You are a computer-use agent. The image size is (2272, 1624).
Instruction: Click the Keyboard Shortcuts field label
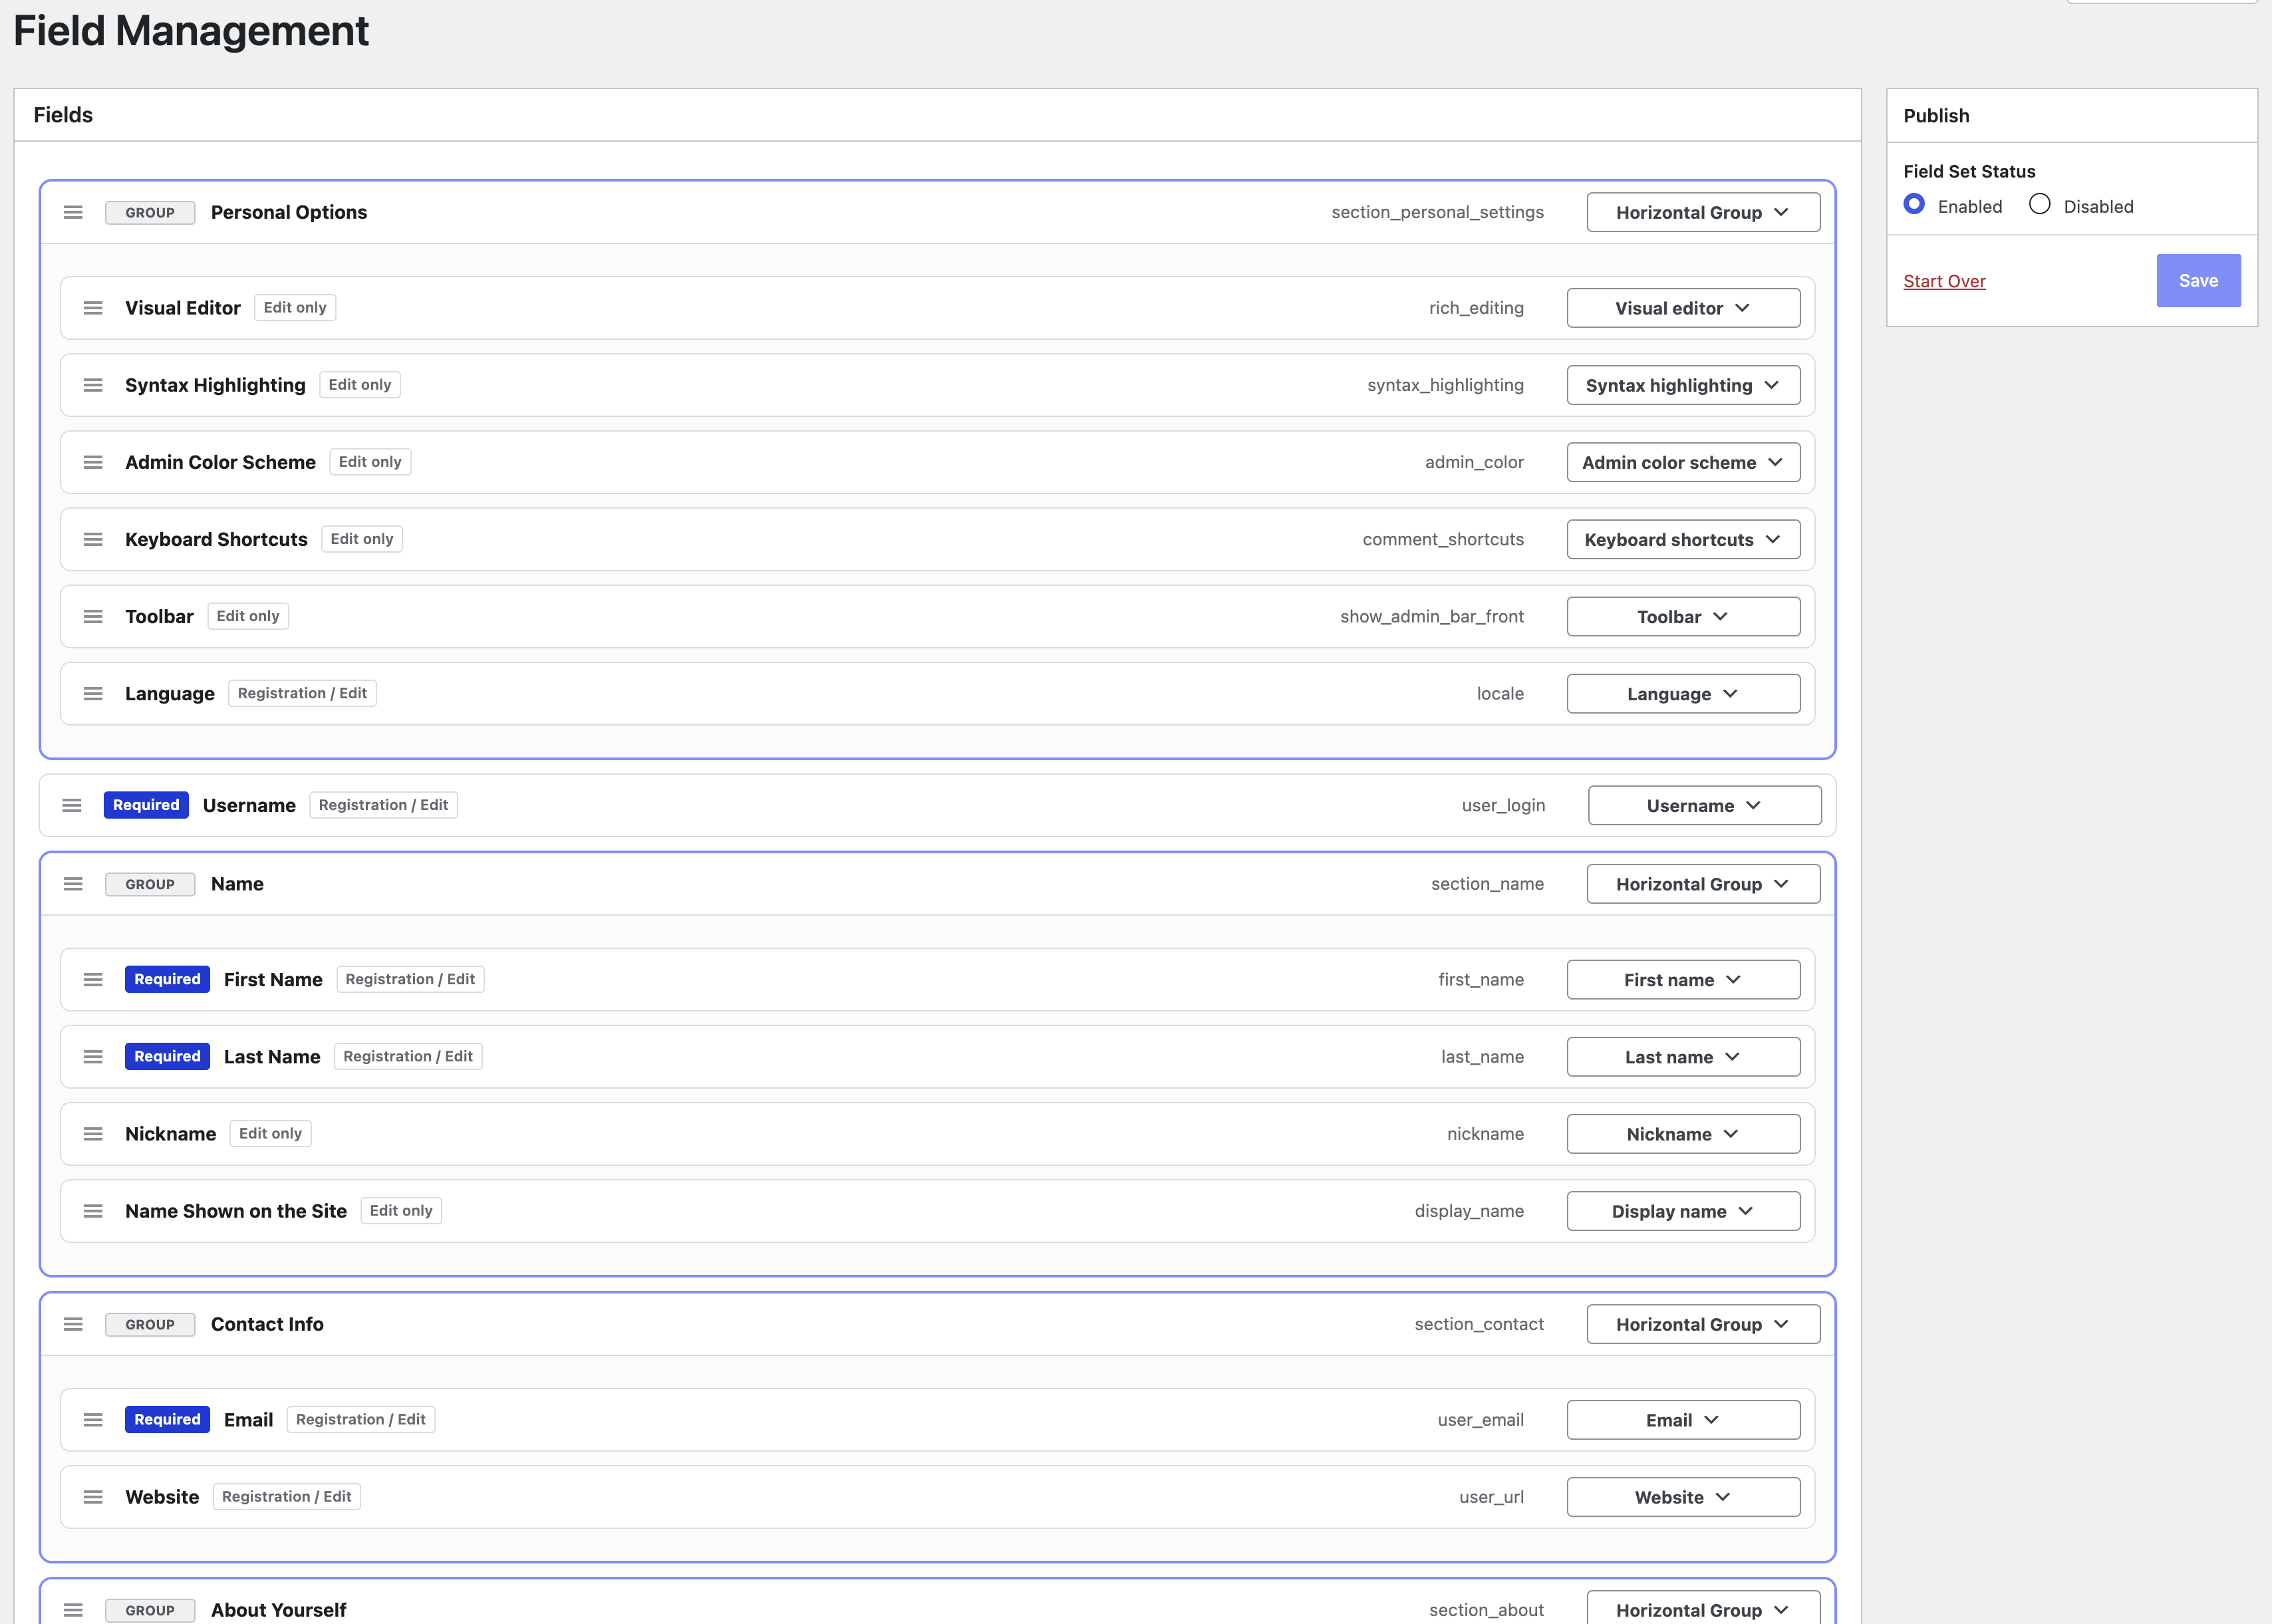pos(216,539)
